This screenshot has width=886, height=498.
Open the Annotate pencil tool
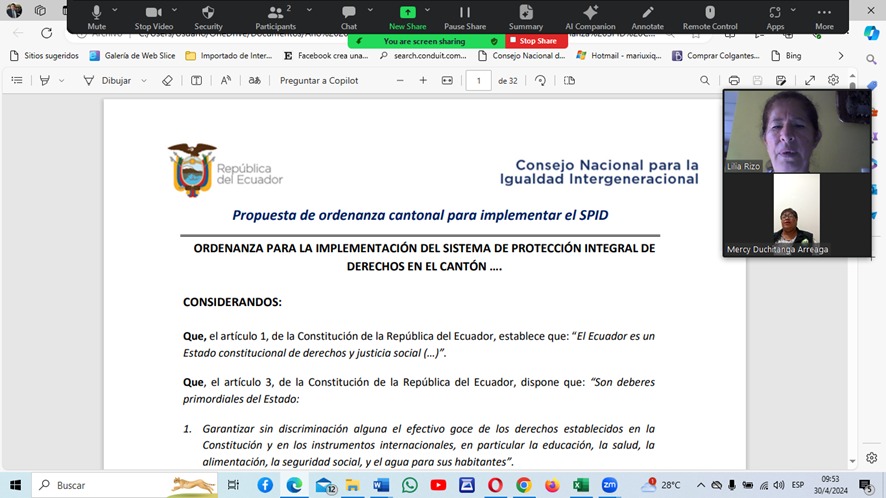(x=647, y=16)
